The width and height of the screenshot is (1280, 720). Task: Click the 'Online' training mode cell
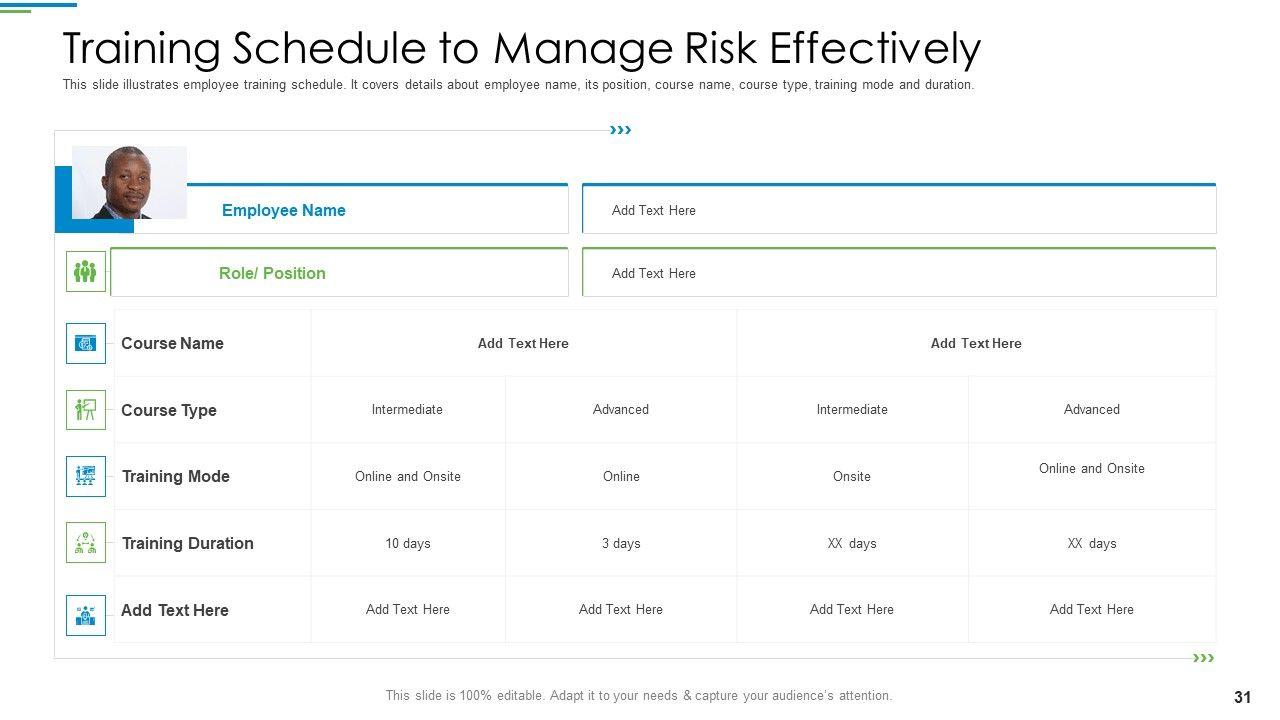pos(621,476)
